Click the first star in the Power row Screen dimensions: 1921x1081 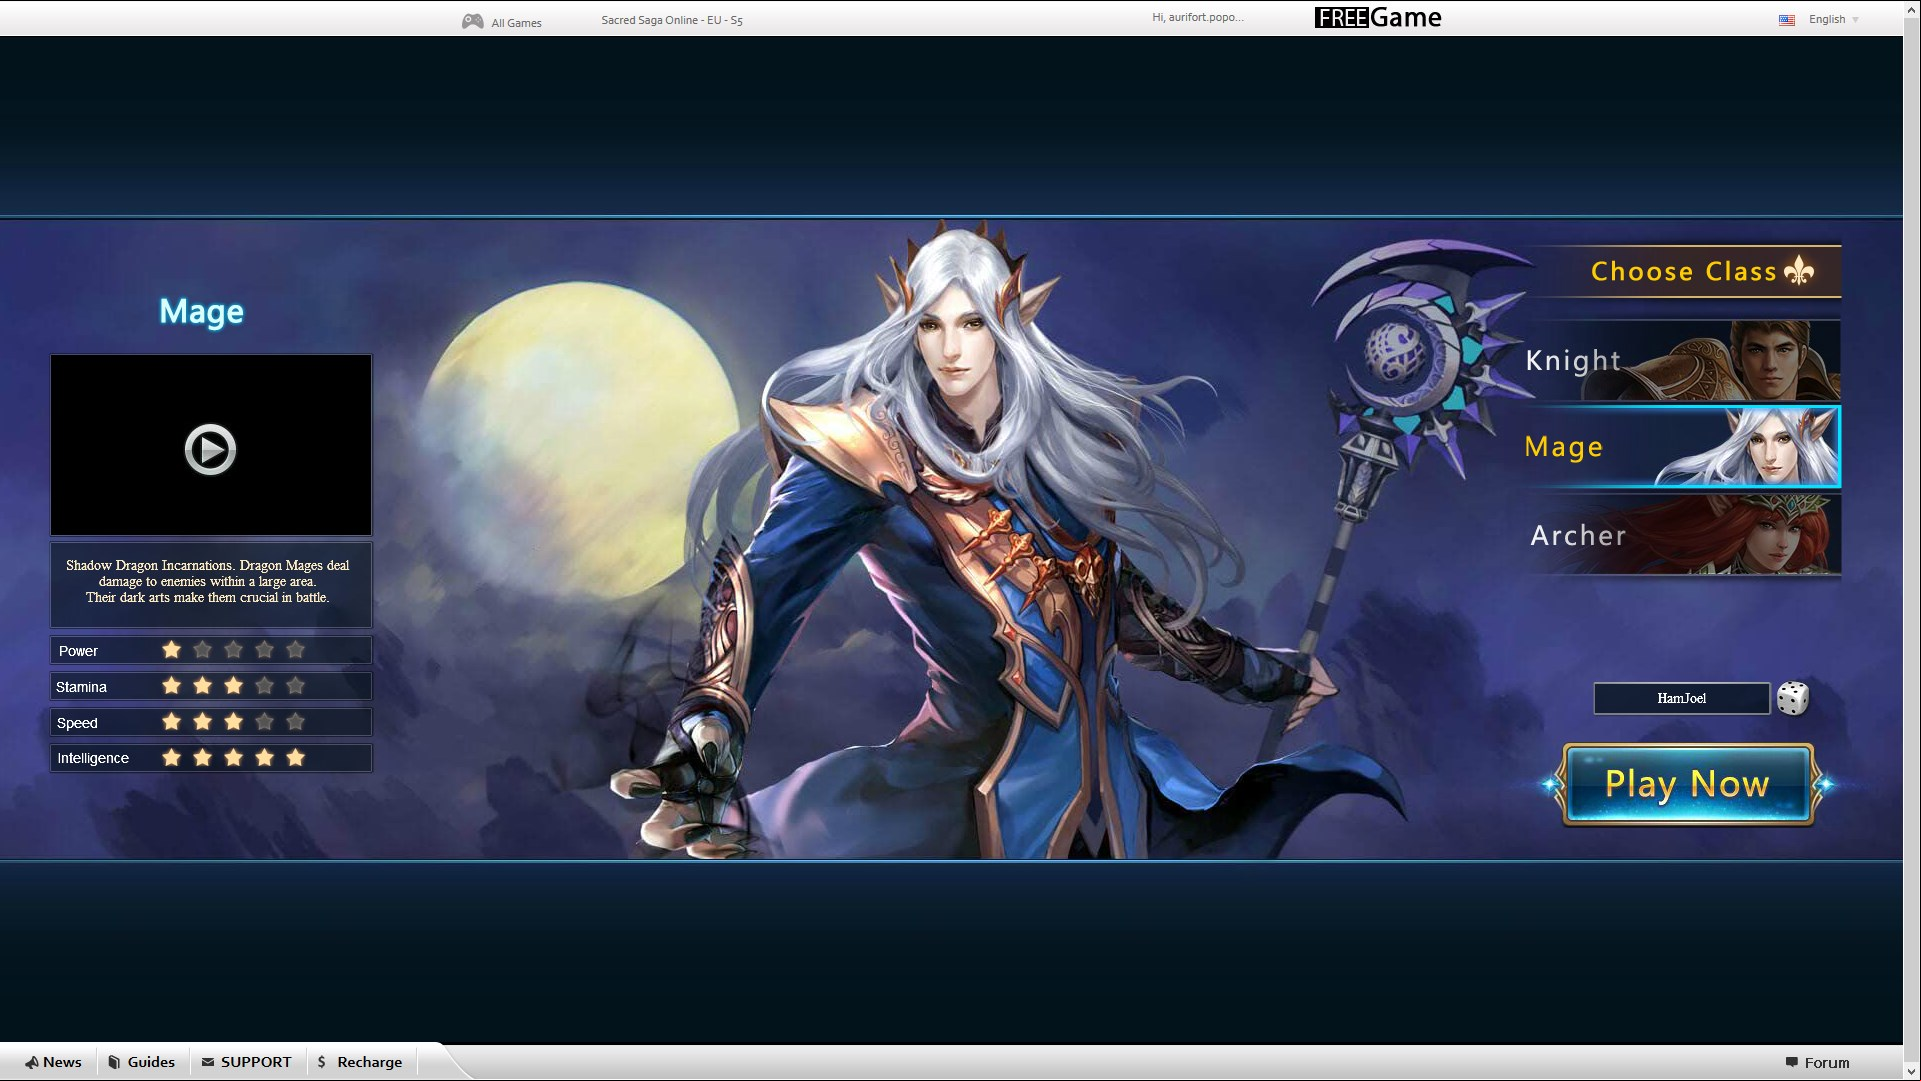coord(172,650)
